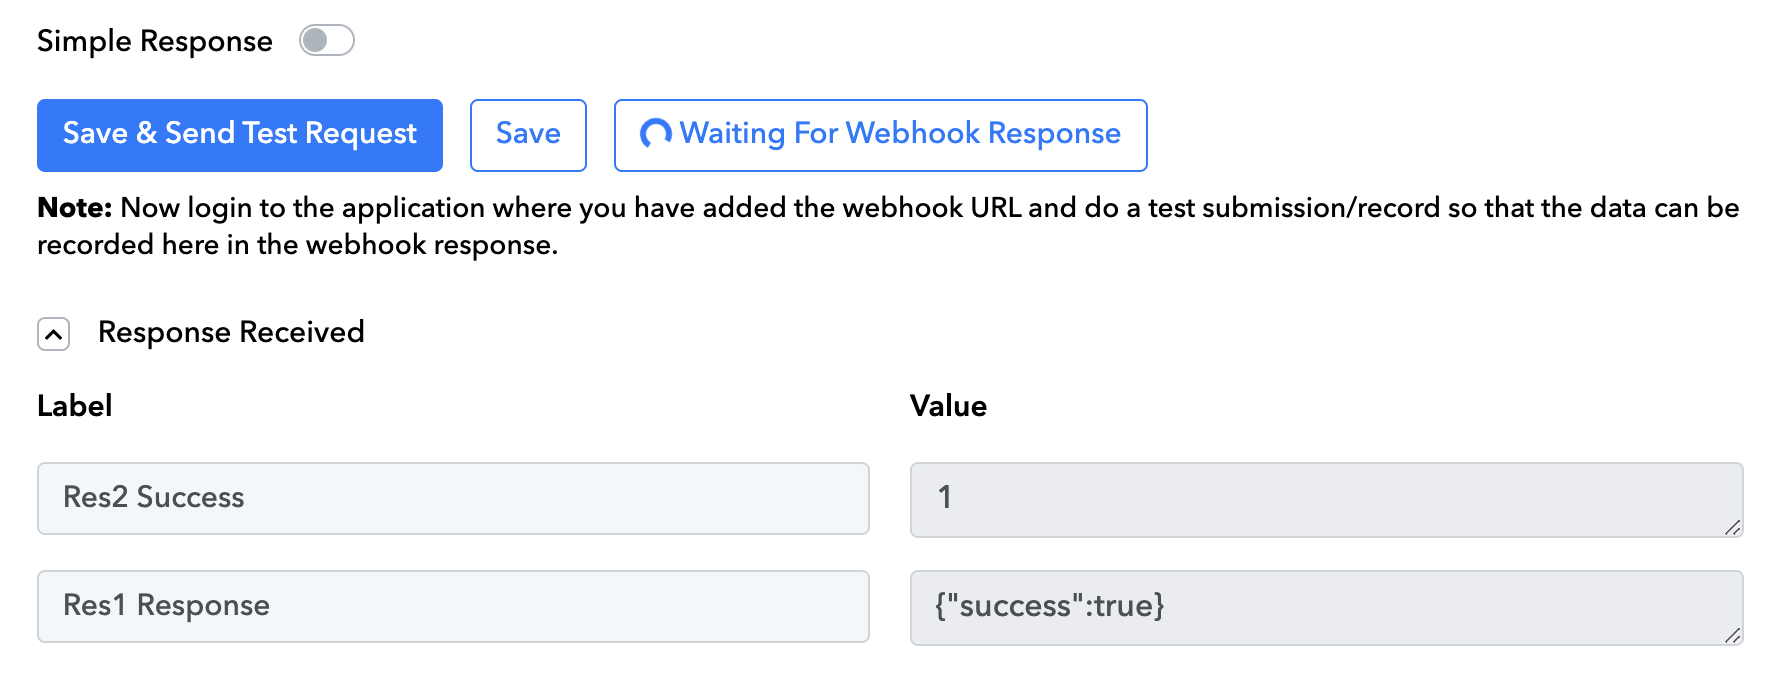
Task: Click resize handle of the value 1 textarea
Action: coord(1733,527)
